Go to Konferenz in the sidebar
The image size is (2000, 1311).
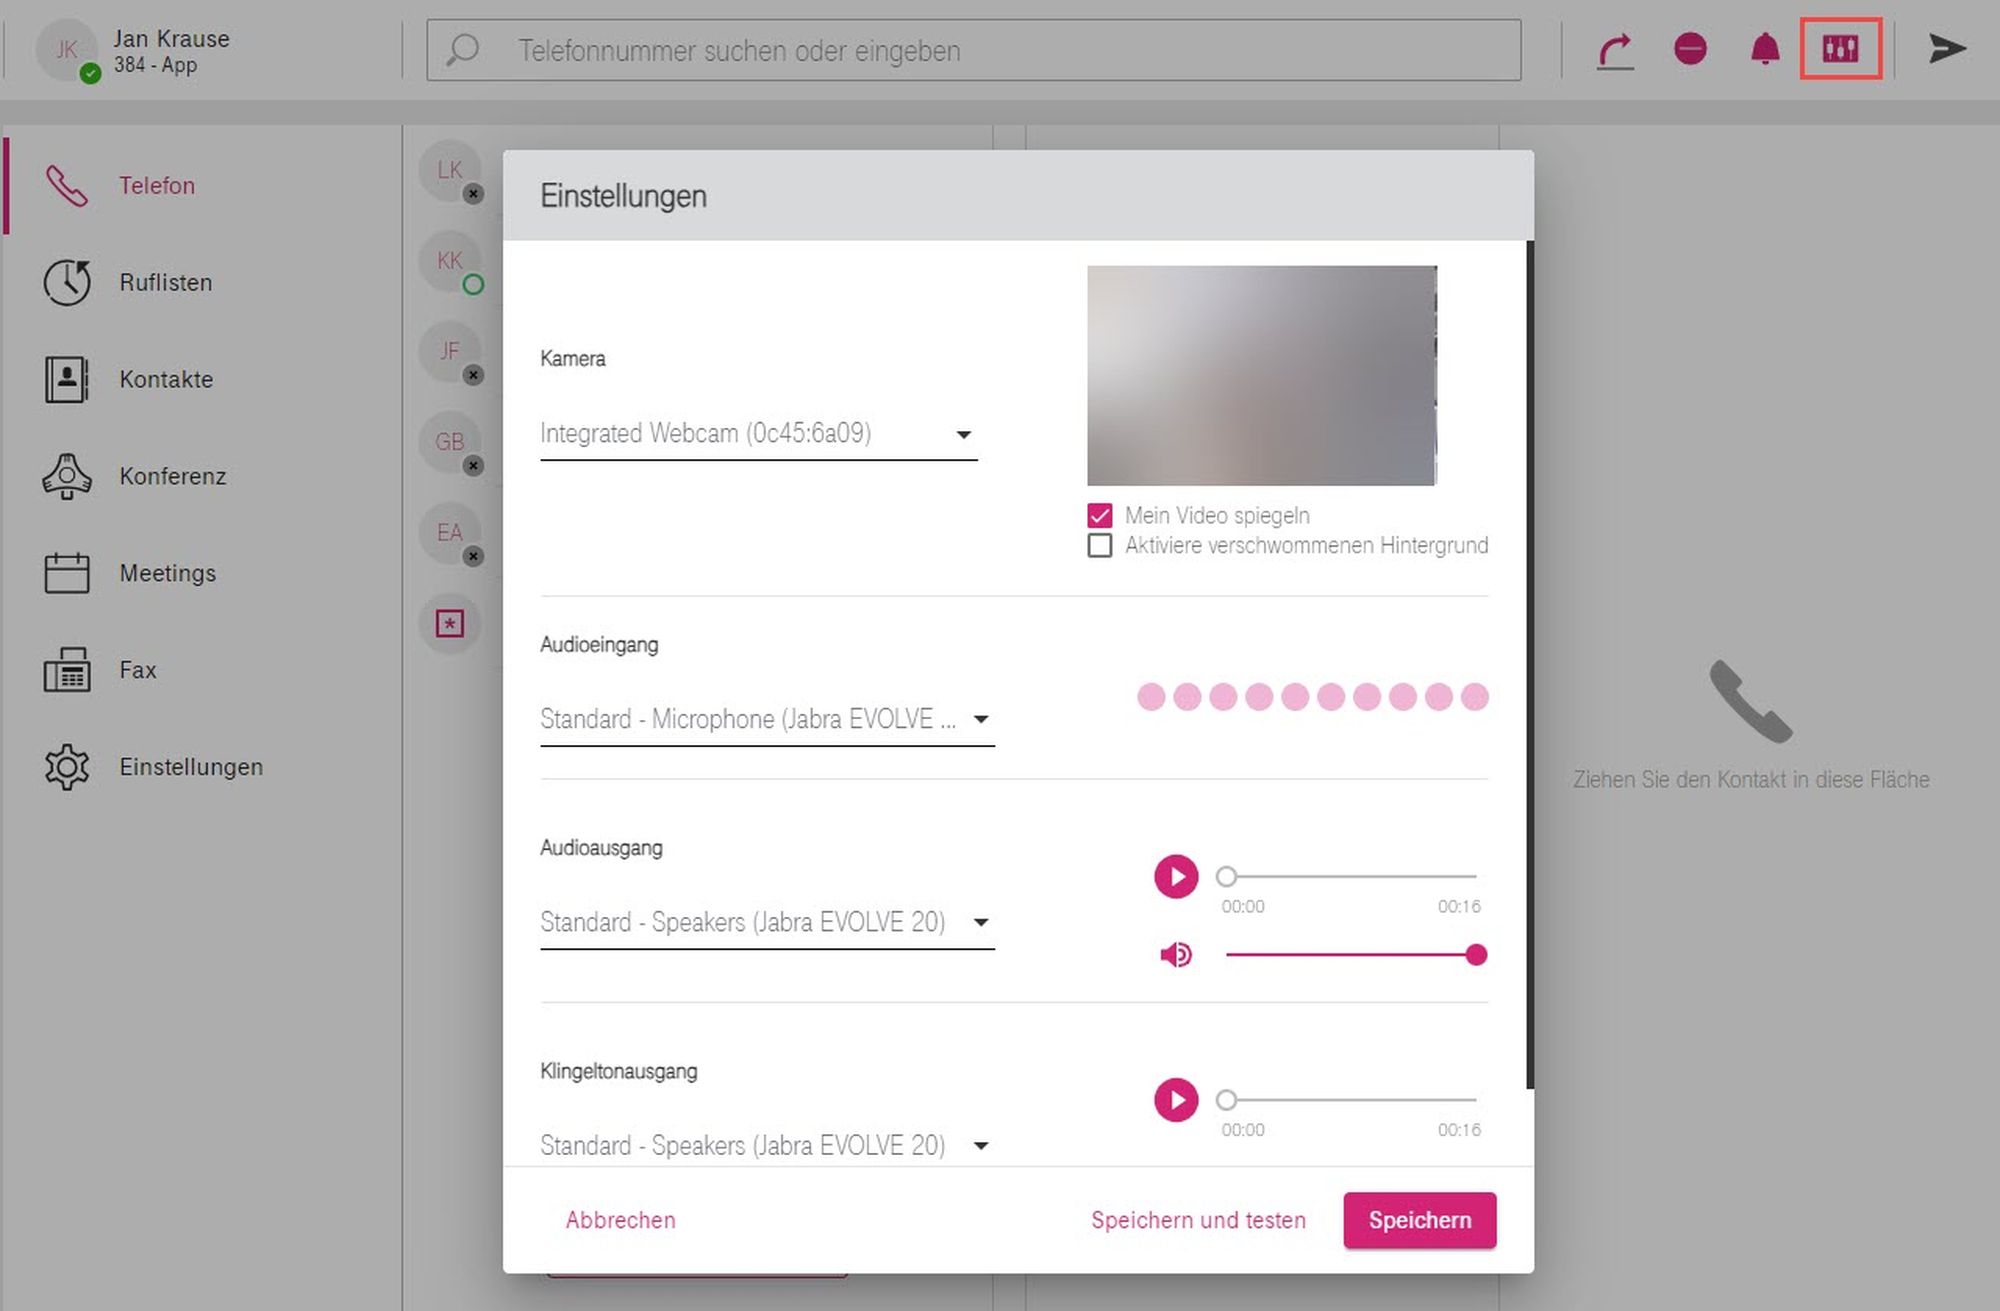coord(172,476)
